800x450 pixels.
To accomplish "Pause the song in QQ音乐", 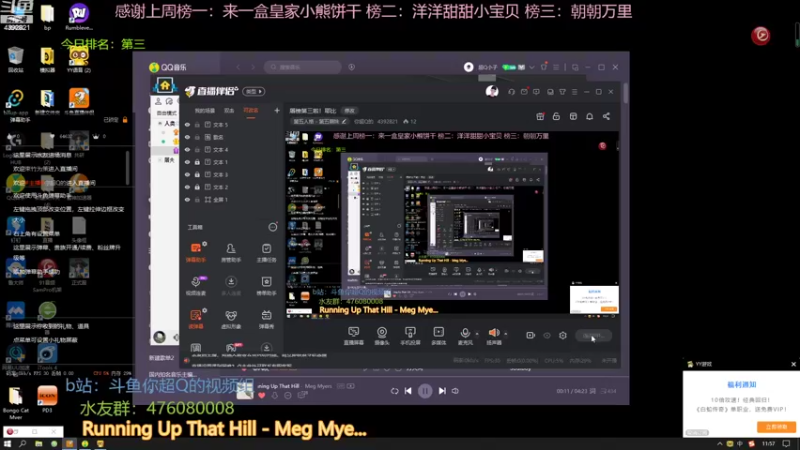I will (x=425, y=391).
